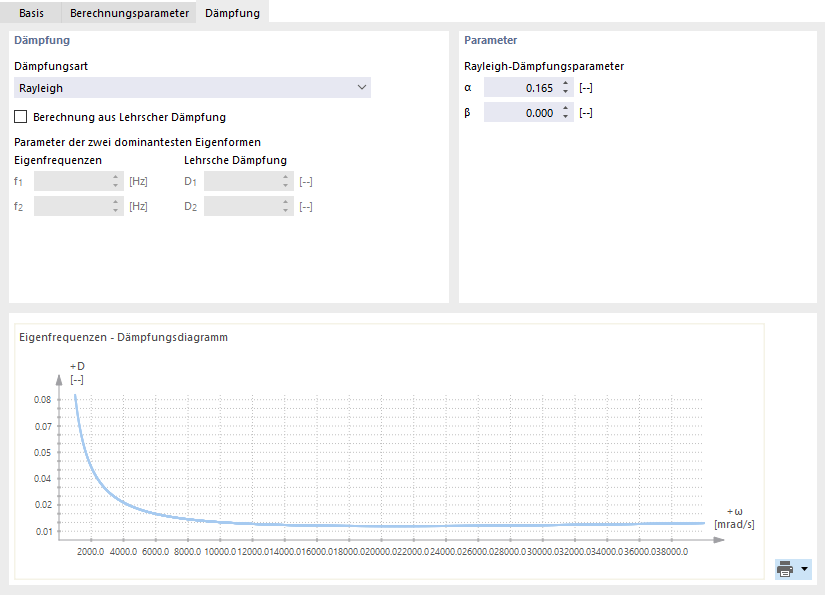Screen dimensions: 825x595
Task: Expand the Dämpfungsart dropdown showing Rayleigh
Action: click(192, 88)
